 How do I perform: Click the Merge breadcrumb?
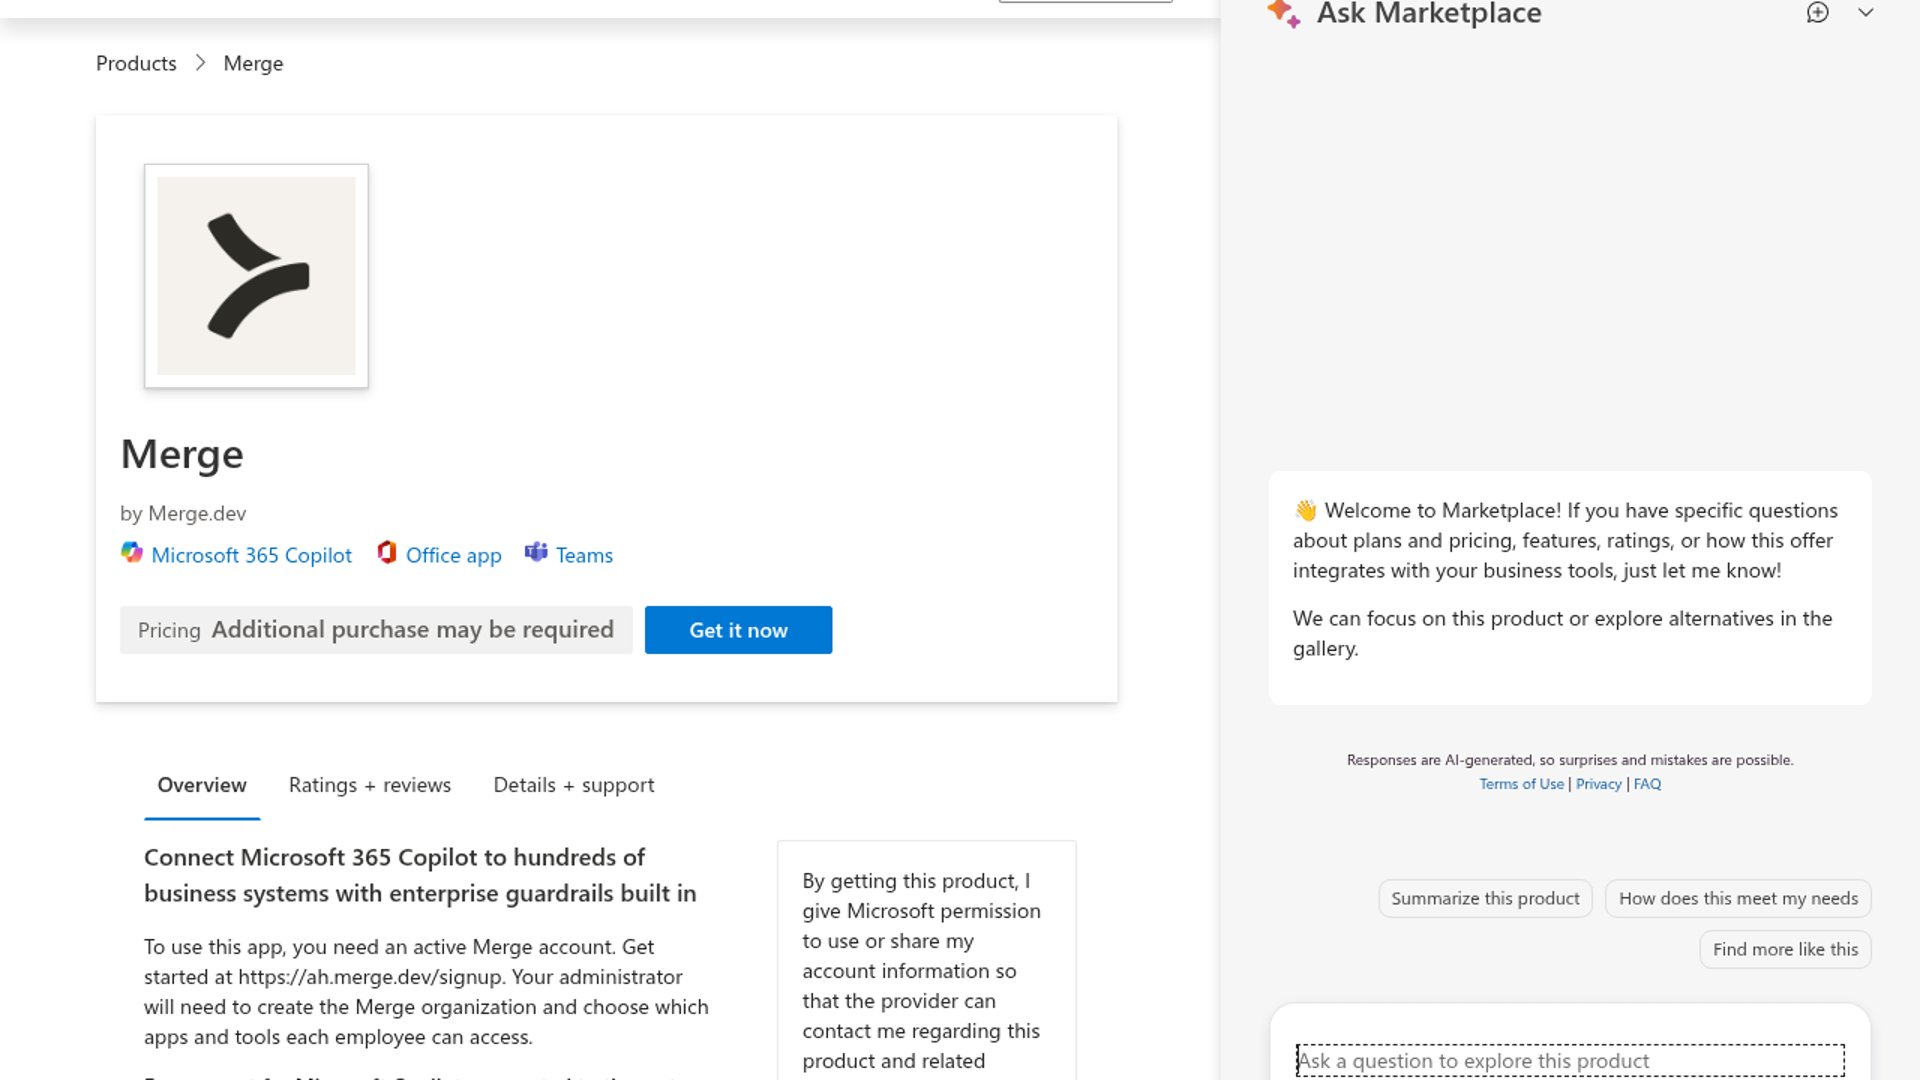(x=253, y=63)
